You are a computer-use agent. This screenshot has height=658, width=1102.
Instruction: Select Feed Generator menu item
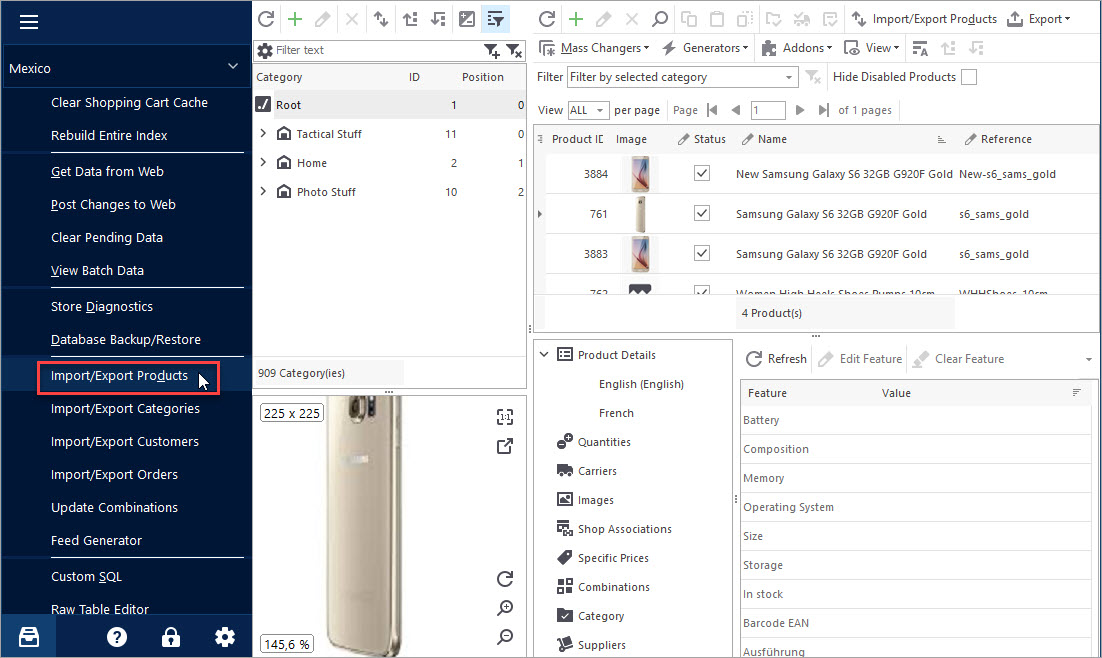coord(96,541)
